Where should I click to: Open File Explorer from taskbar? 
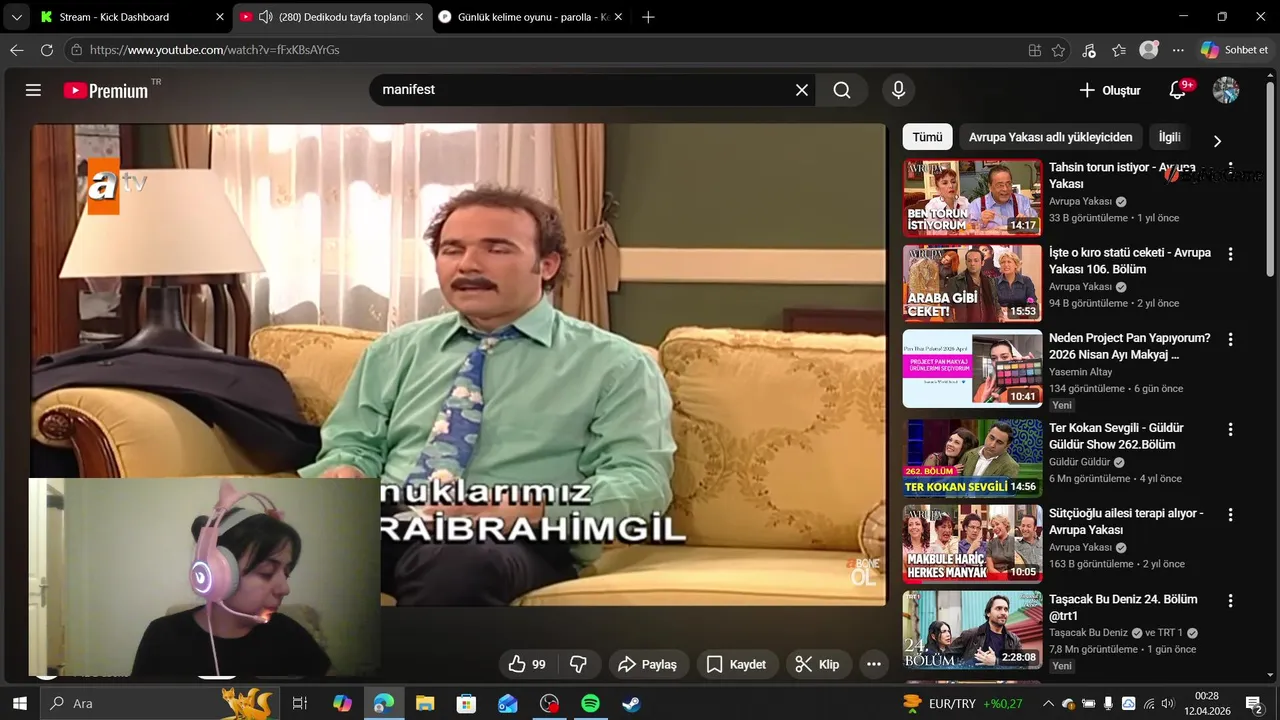[425, 703]
